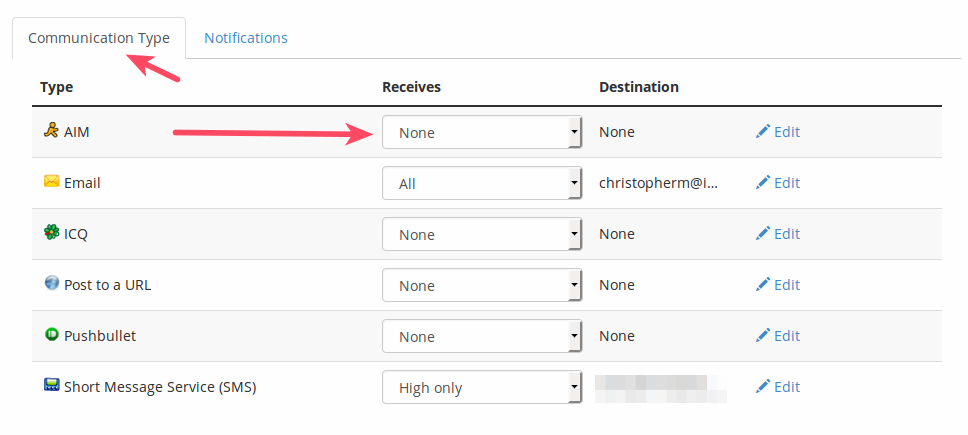Click the Email envelope icon
Screen dimensions: 968x435
click(x=52, y=182)
